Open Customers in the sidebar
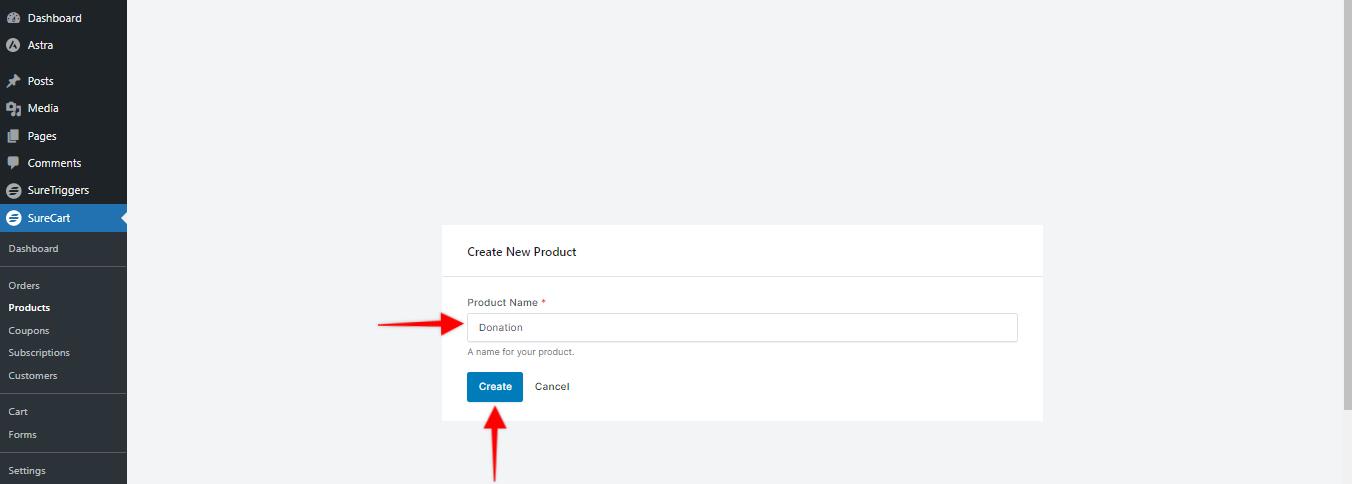The width and height of the screenshot is (1352, 484). pyautogui.click(x=33, y=375)
